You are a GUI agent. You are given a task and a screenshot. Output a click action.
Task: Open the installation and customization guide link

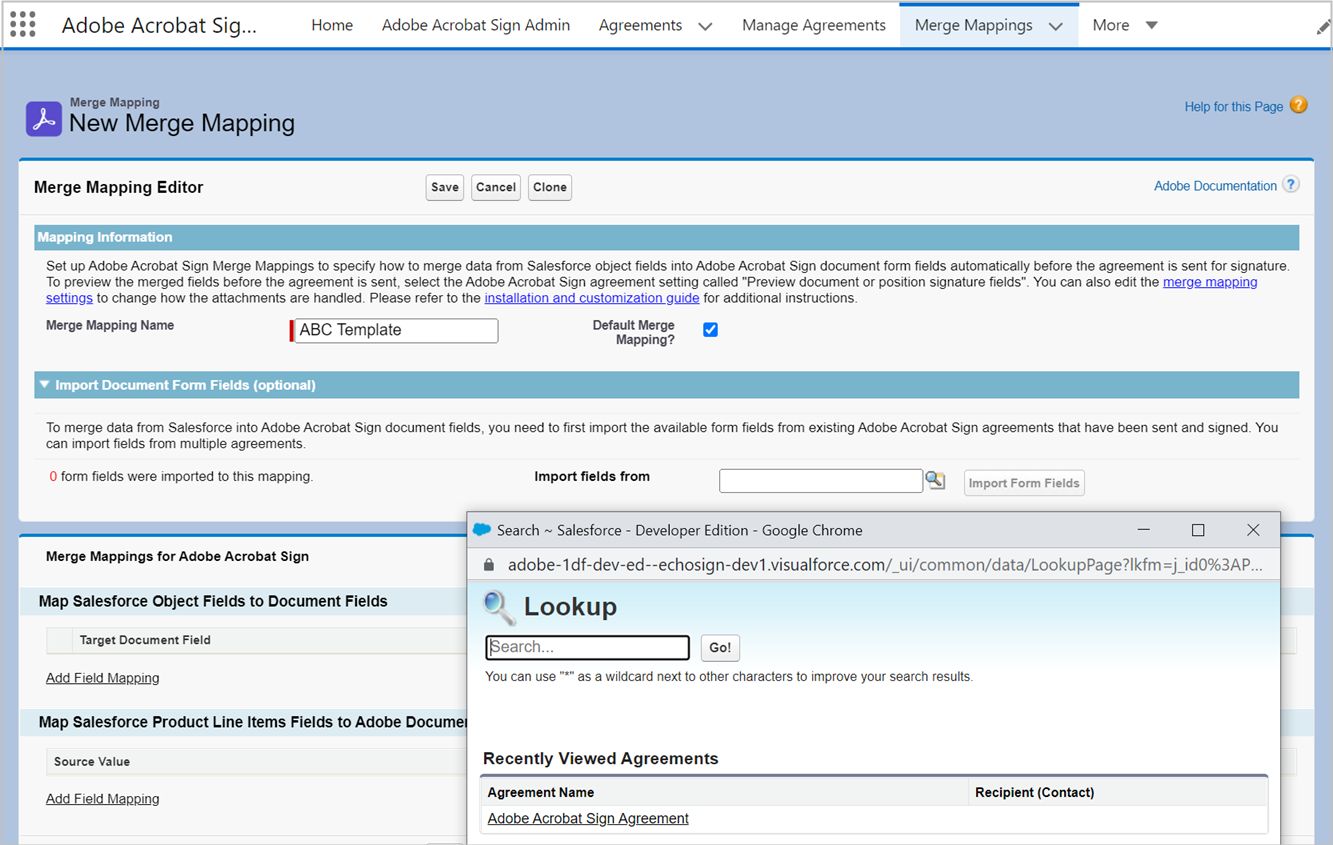click(592, 298)
